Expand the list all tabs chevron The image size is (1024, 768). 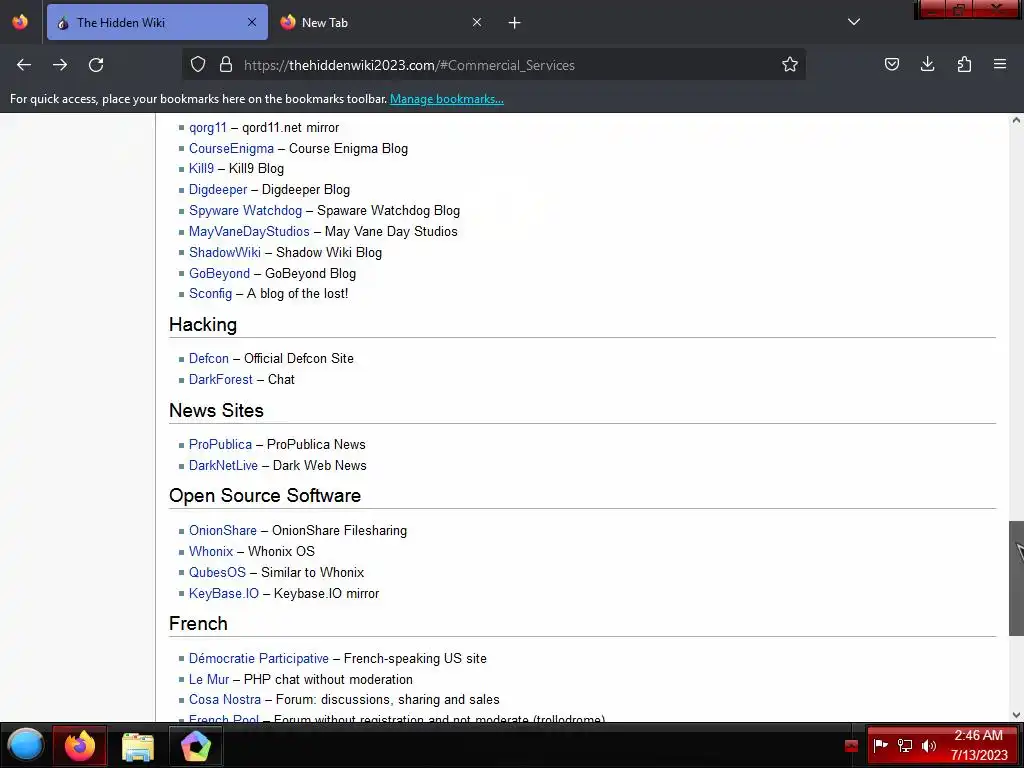click(854, 22)
